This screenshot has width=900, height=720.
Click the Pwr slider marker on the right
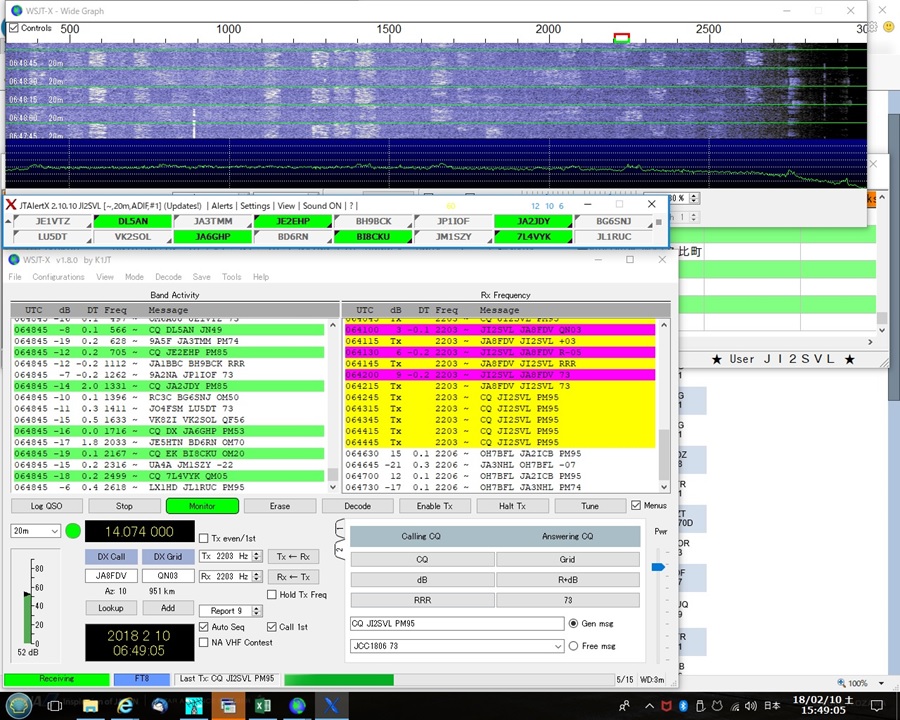[658, 567]
